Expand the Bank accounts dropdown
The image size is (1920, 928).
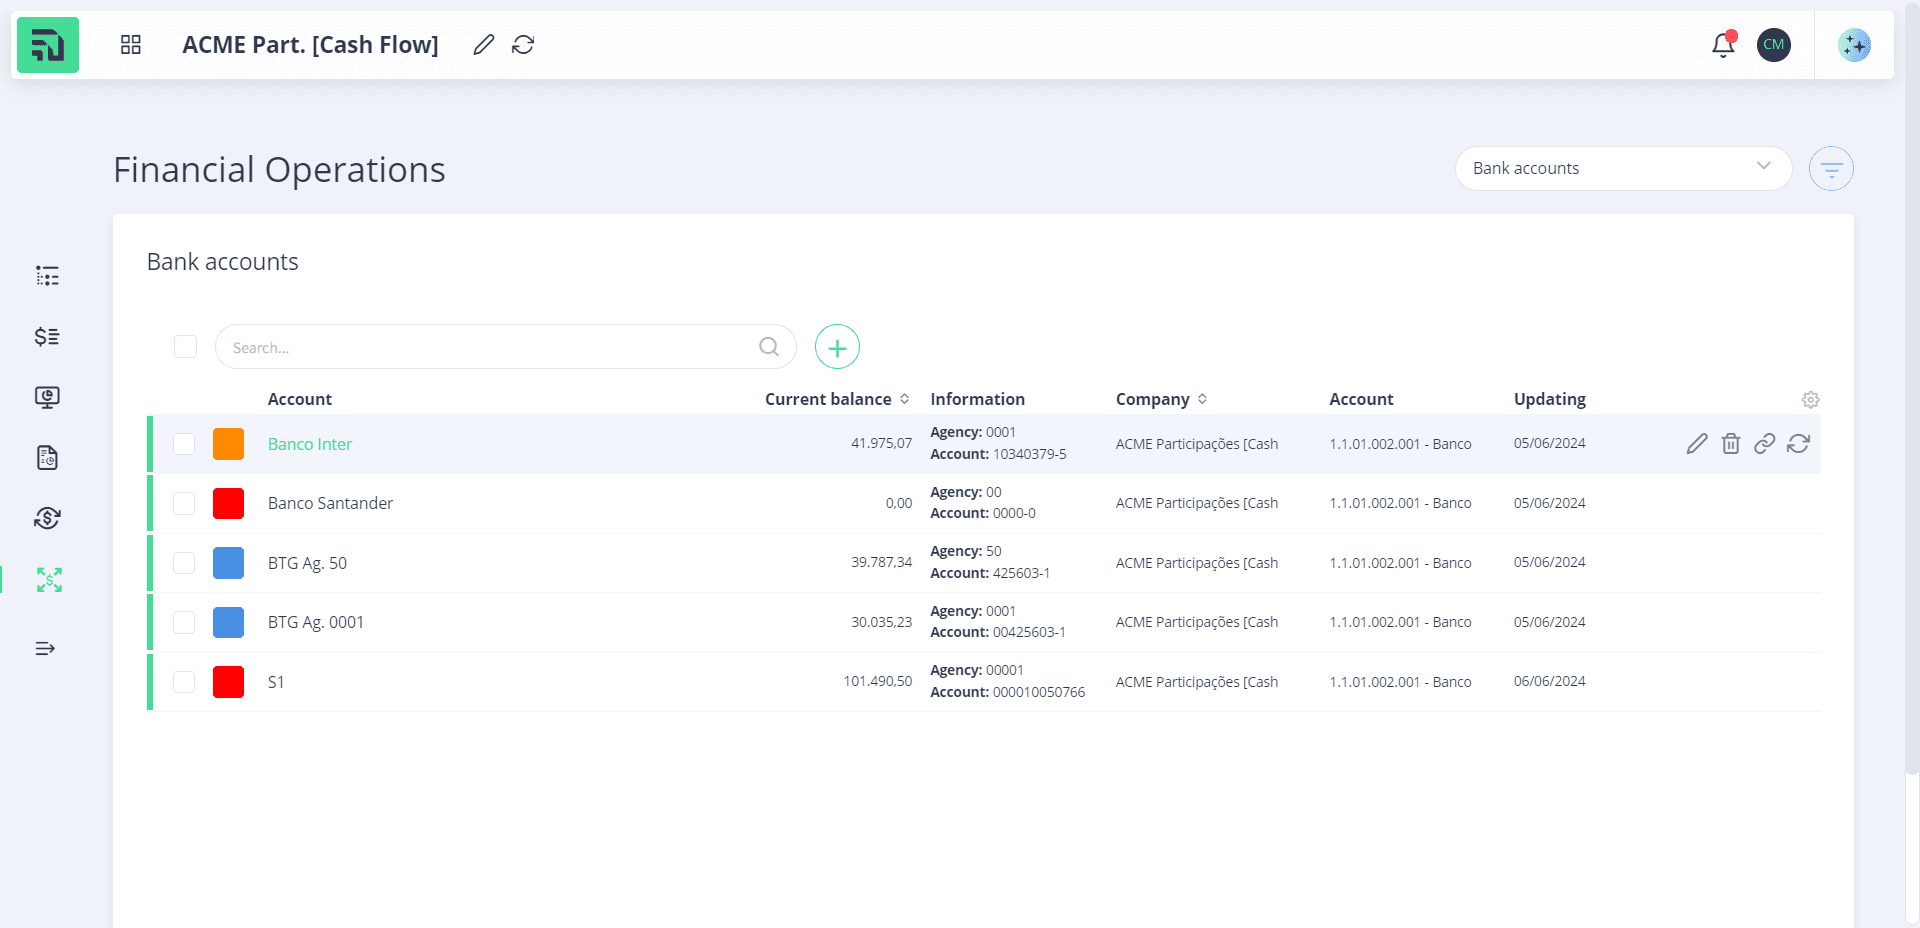[1623, 169]
